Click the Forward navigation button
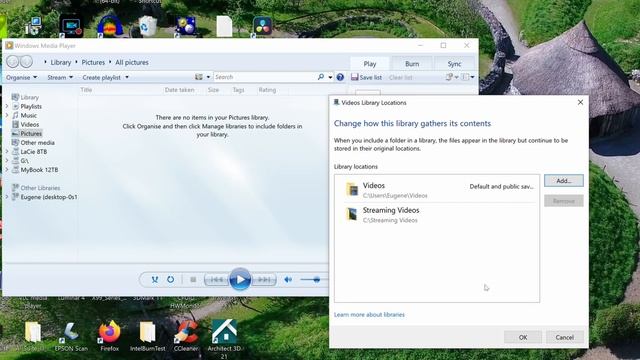The width and height of the screenshot is (640, 360). 27,62
